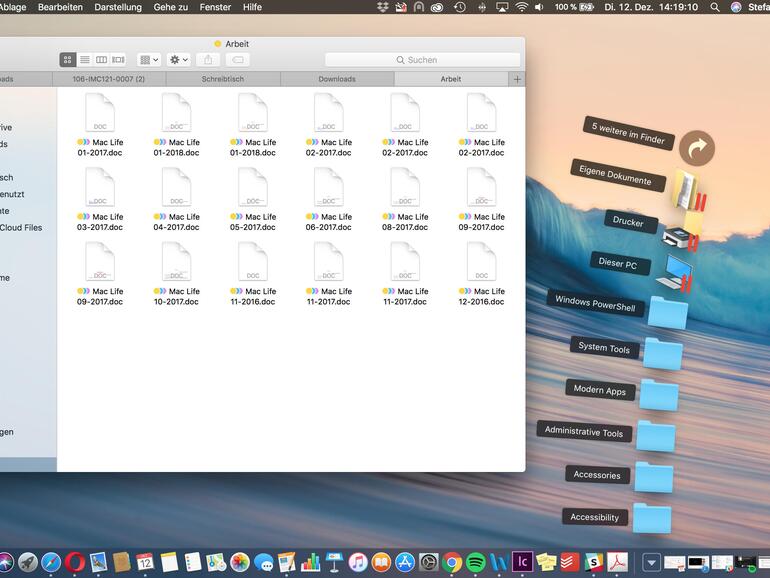Open Calendar in the Dock

[145, 562]
